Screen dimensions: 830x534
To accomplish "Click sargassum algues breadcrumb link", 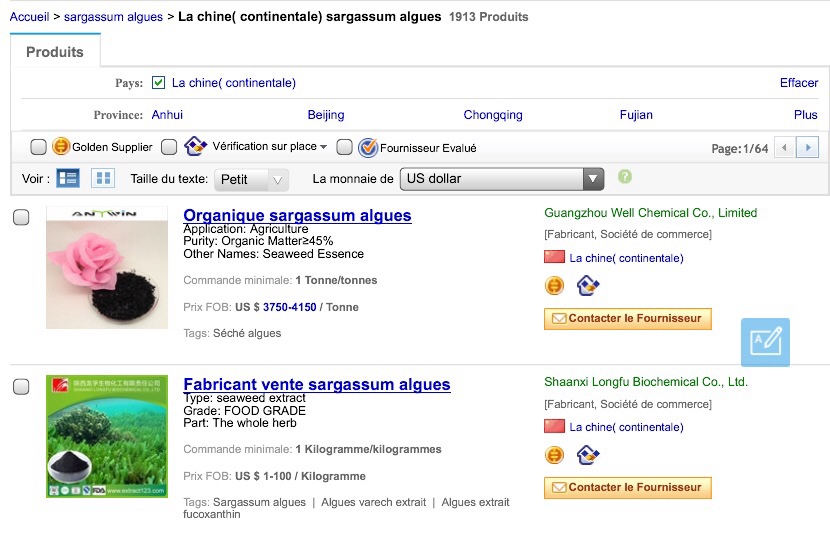I will pos(113,17).
